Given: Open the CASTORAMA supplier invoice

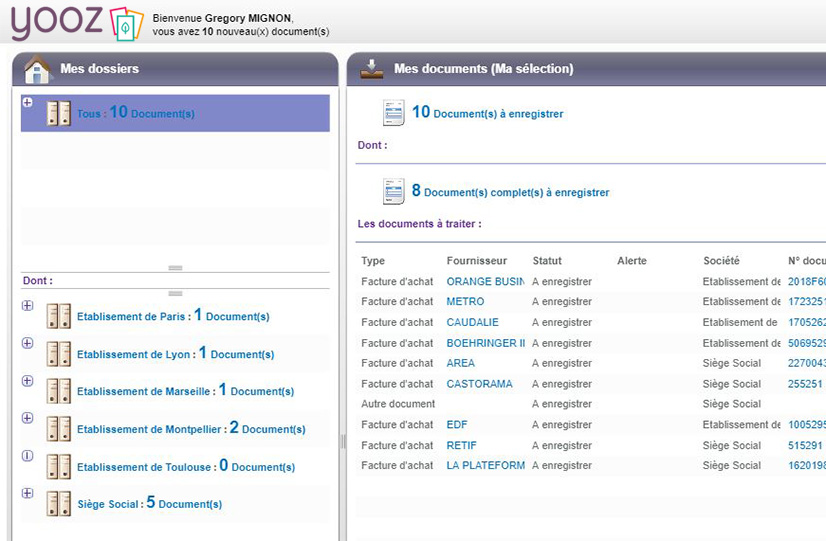Looking at the screenshot, I should click(479, 384).
